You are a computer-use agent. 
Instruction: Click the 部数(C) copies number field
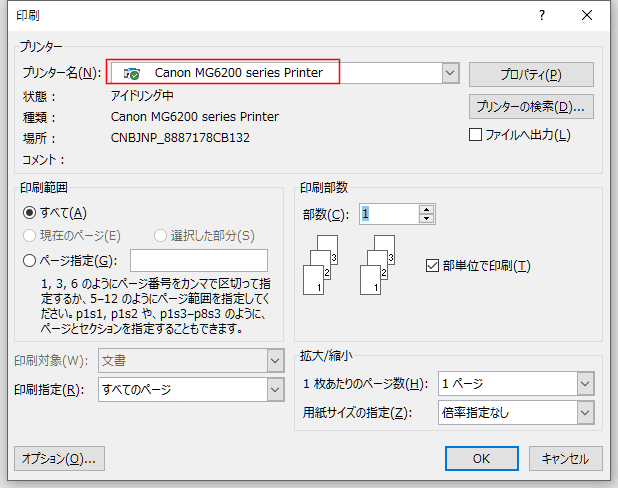(x=389, y=214)
